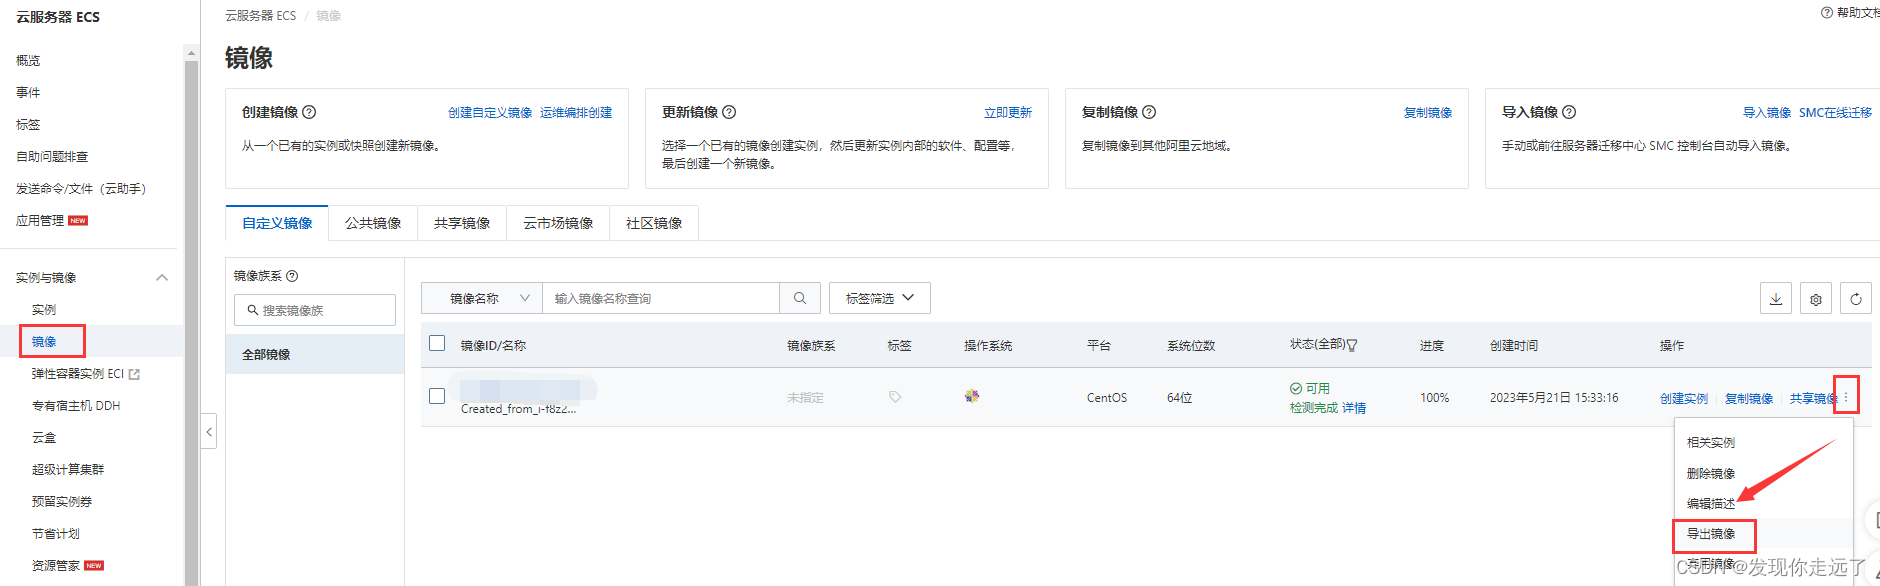Click the 运维编排创建 link
Screen dimensions: 1880x586
[x=576, y=113]
